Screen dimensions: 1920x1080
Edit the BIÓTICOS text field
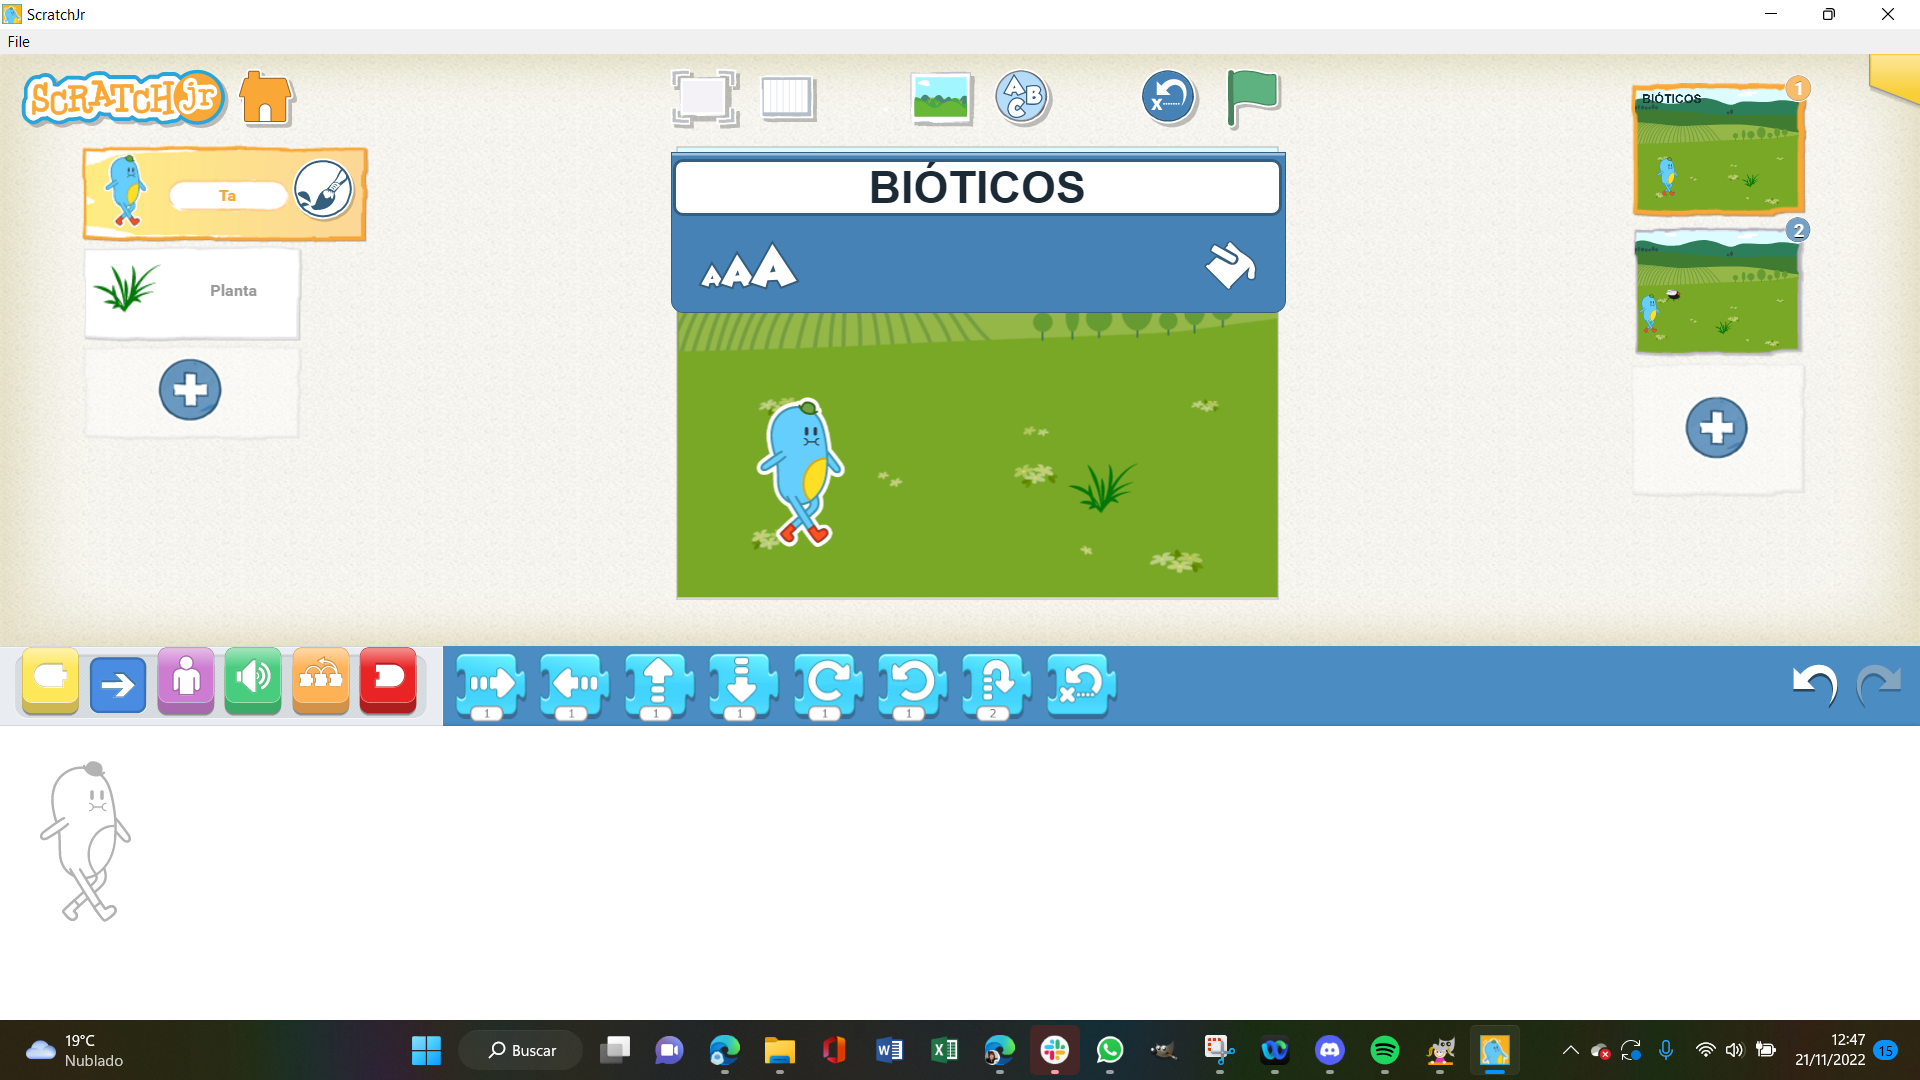977,187
